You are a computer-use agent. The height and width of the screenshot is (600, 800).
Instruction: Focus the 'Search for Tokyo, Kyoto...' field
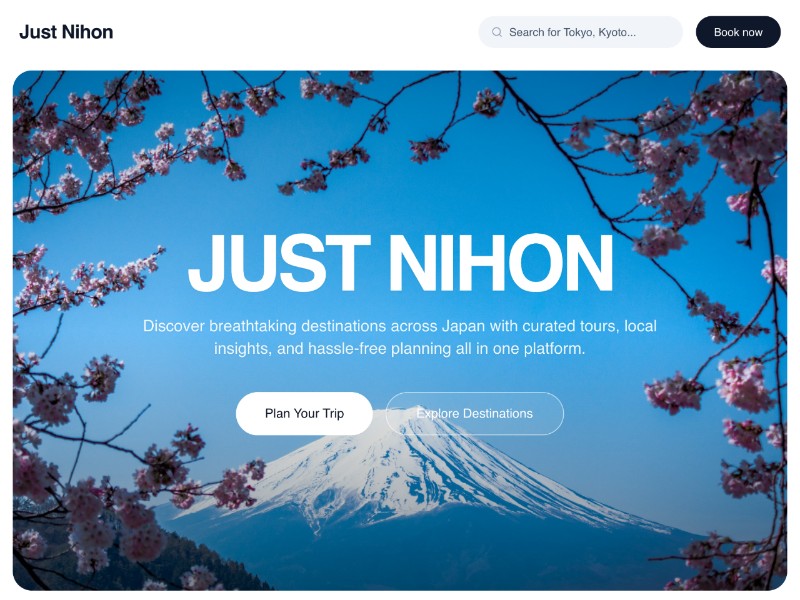click(580, 32)
